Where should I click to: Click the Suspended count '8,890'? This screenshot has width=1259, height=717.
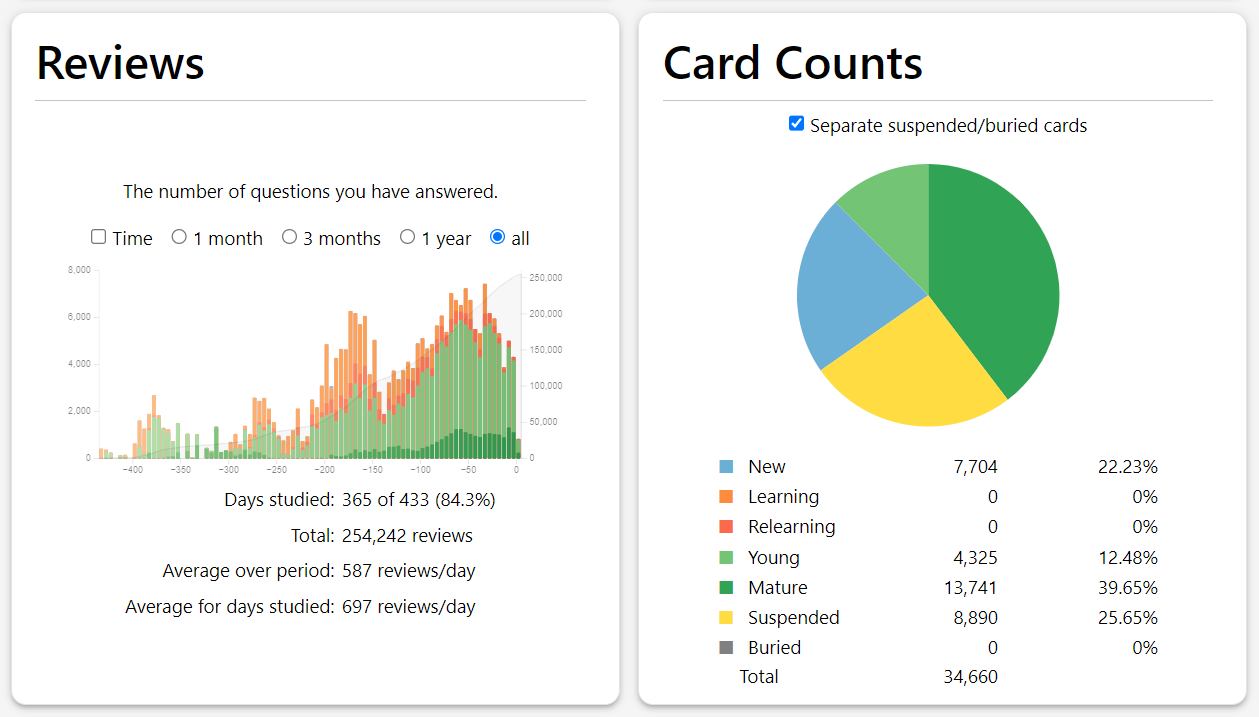pyautogui.click(x=976, y=618)
